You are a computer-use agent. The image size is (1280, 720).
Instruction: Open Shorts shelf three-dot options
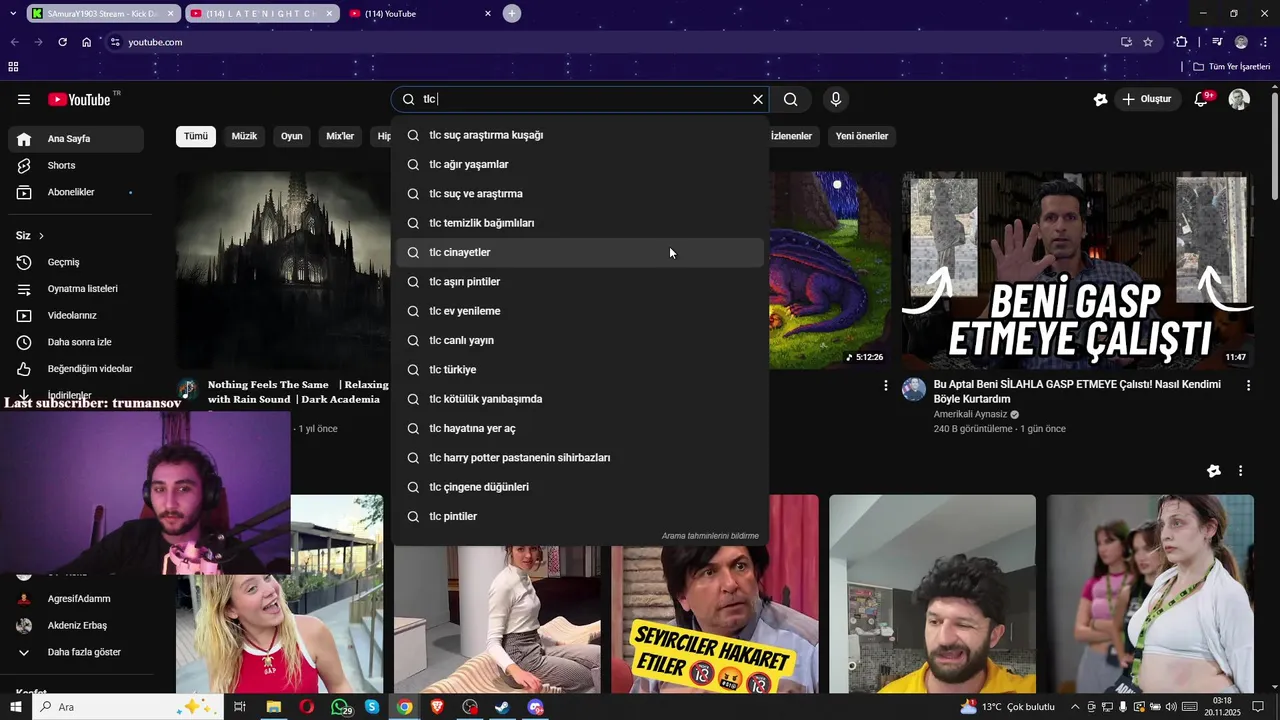click(1240, 471)
